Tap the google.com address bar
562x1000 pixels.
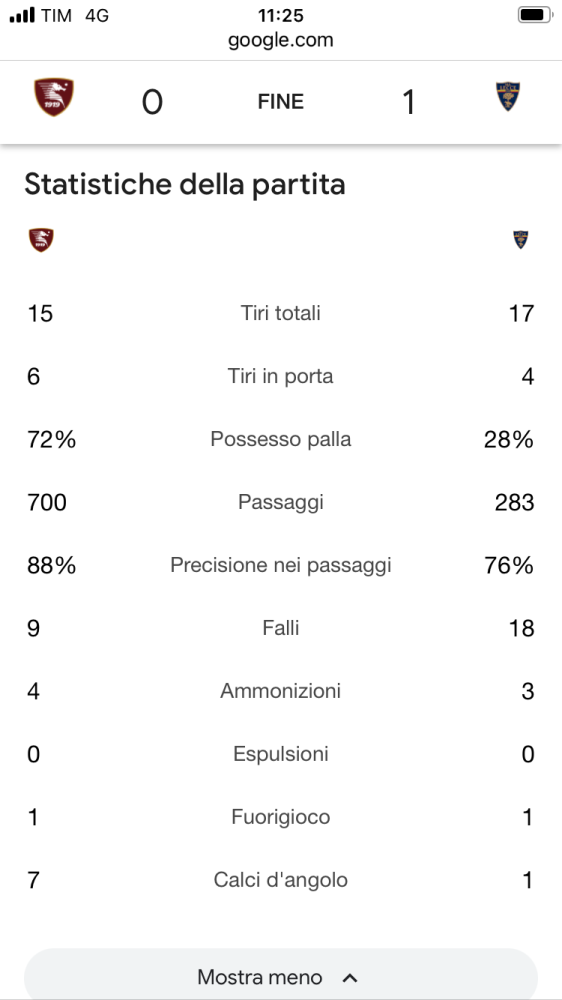(281, 40)
